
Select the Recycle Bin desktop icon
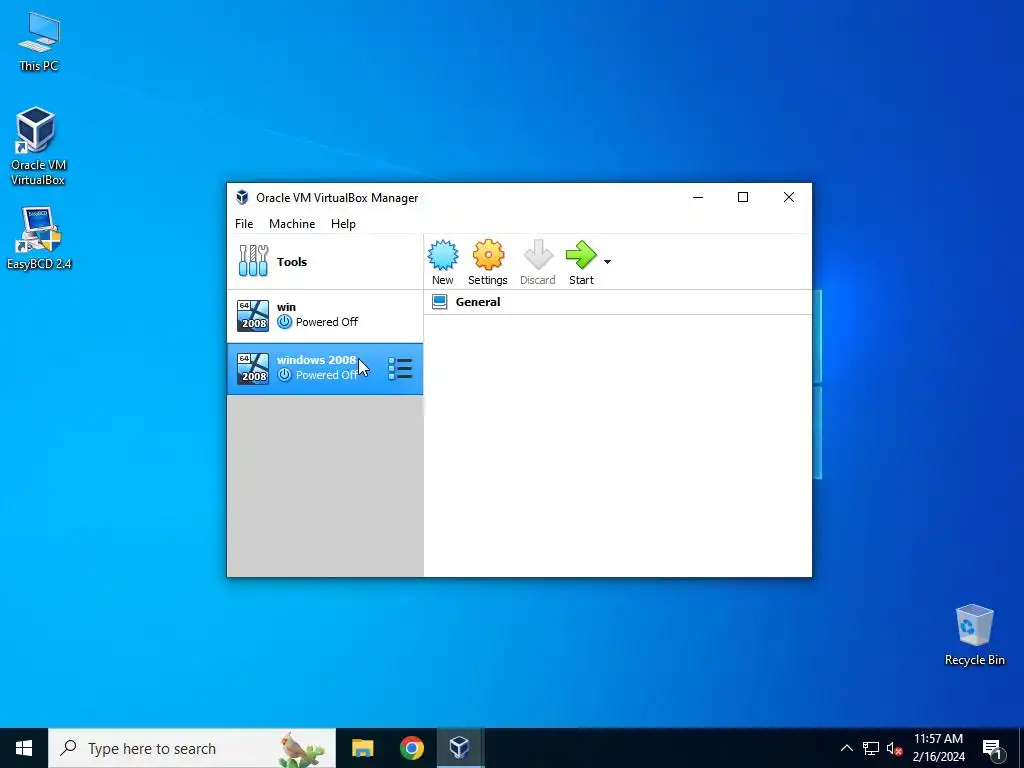(974, 635)
